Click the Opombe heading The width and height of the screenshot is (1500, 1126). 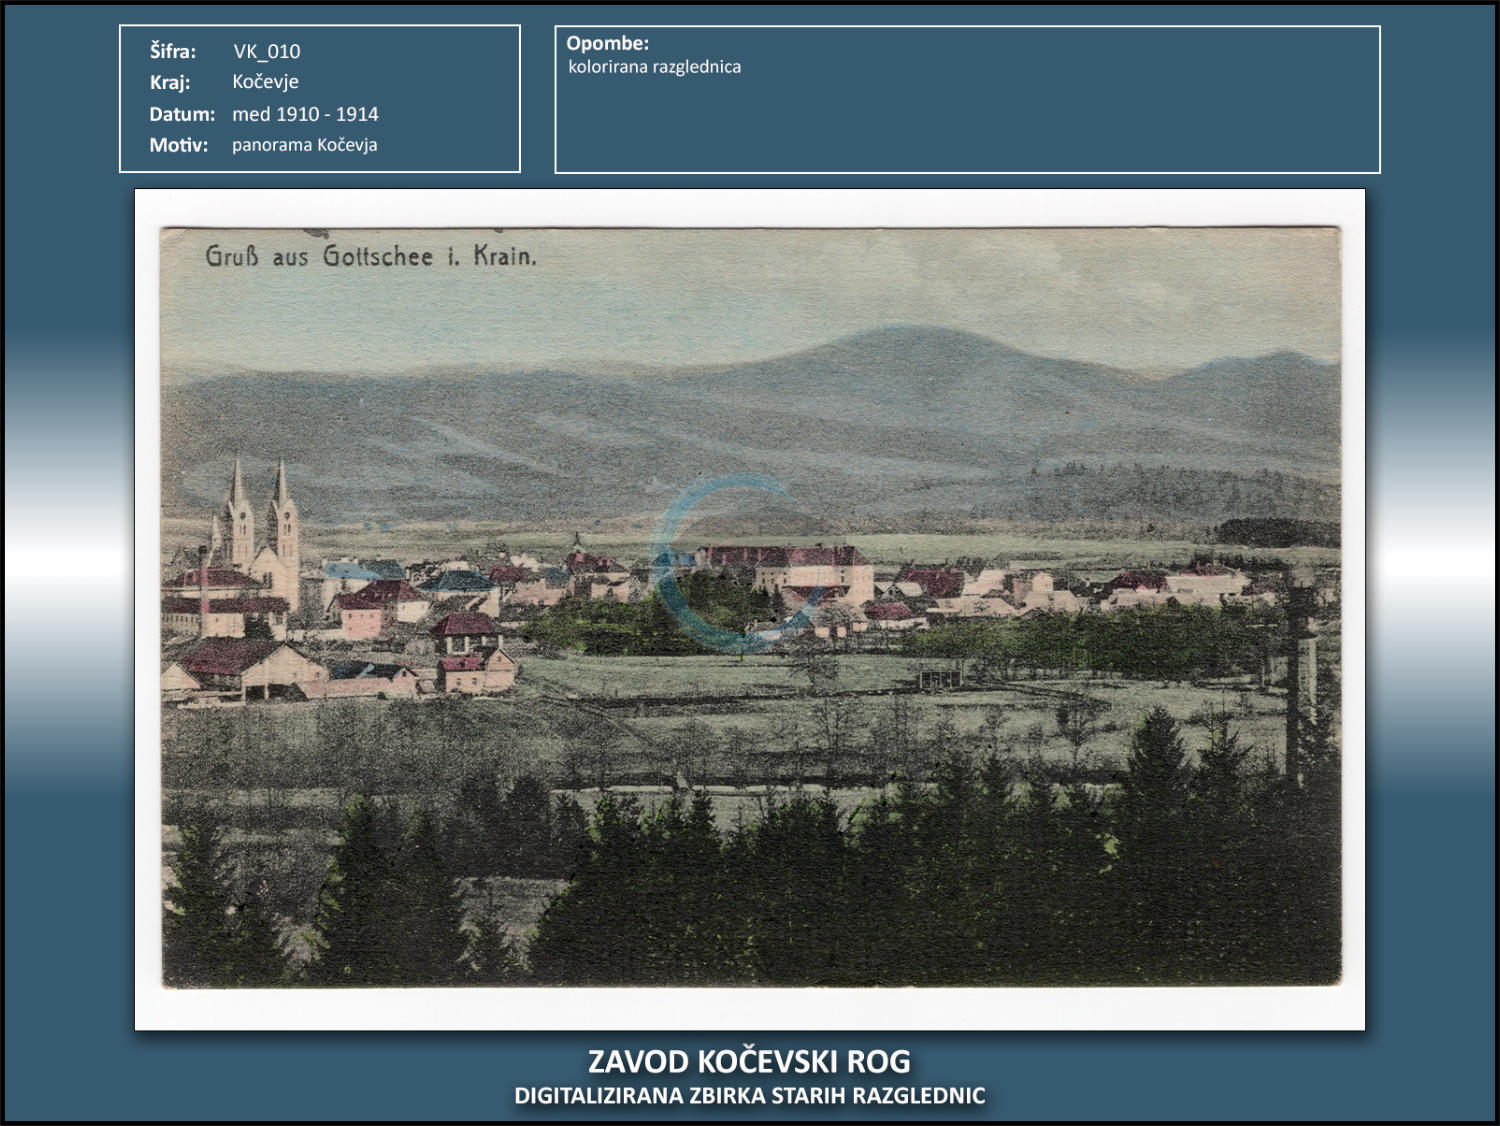(607, 43)
